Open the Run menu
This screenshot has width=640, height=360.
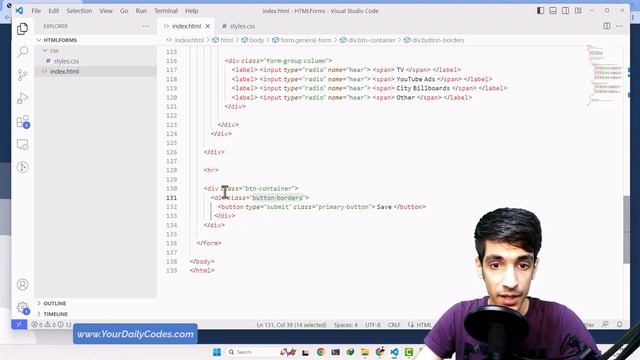click(x=141, y=11)
